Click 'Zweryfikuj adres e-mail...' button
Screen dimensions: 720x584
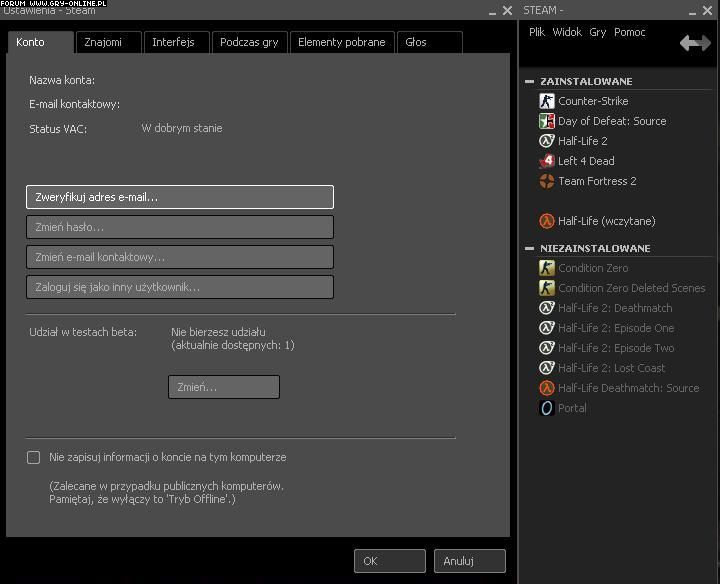point(180,197)
